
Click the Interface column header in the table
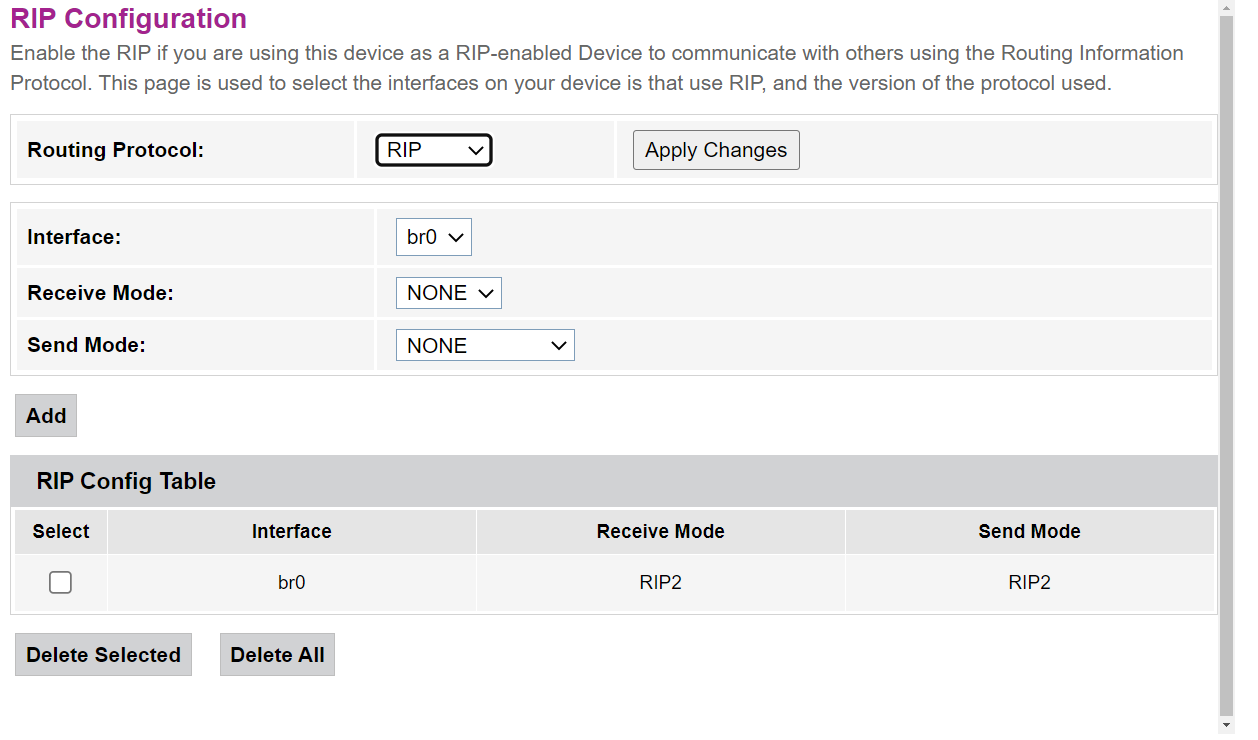click(x=291, y=532)
